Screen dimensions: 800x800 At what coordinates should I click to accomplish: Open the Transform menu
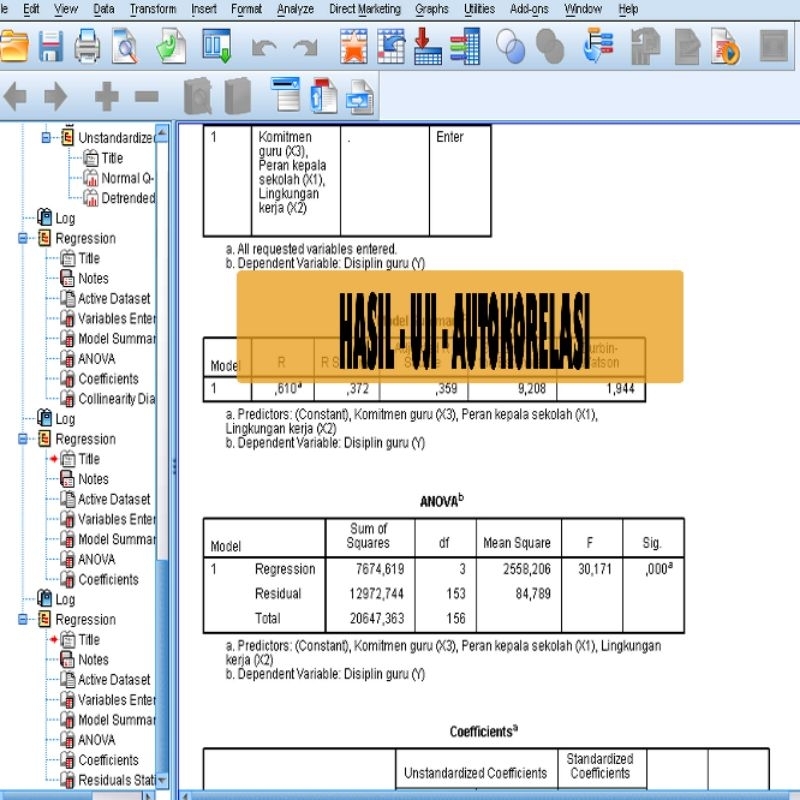click(153, 9)
